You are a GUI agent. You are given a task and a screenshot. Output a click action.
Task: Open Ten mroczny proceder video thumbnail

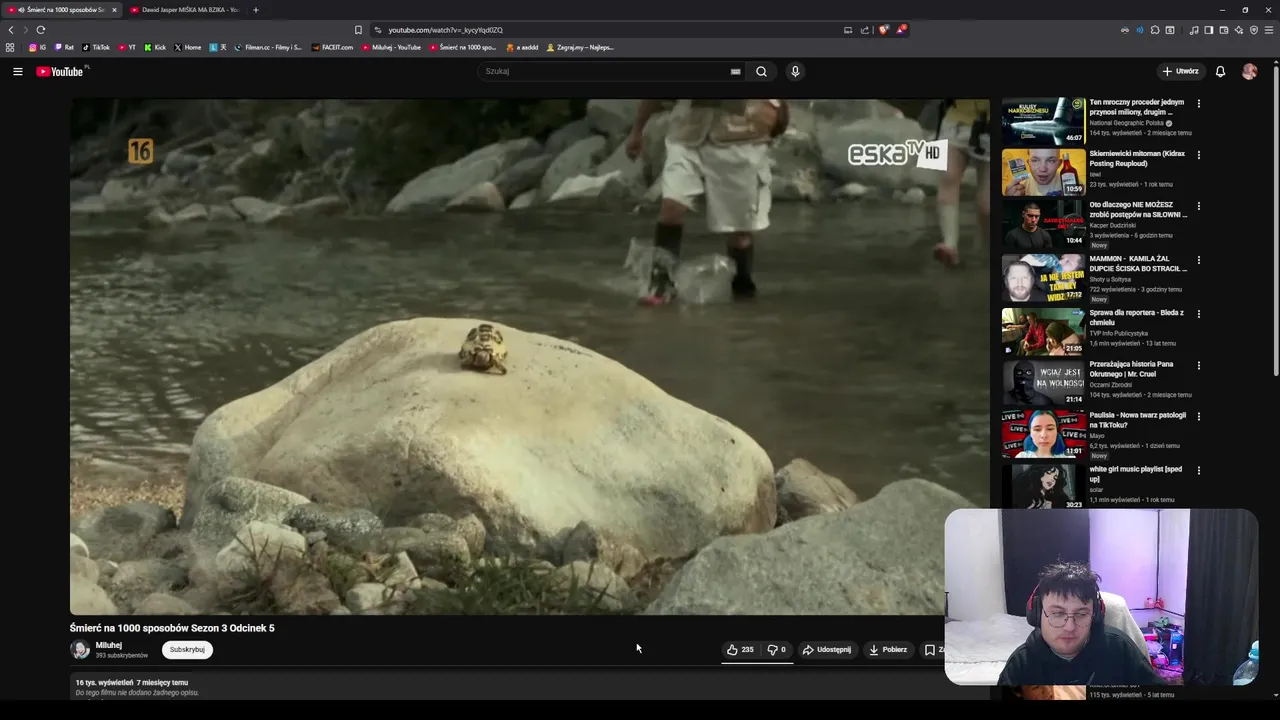point(1043,120)
